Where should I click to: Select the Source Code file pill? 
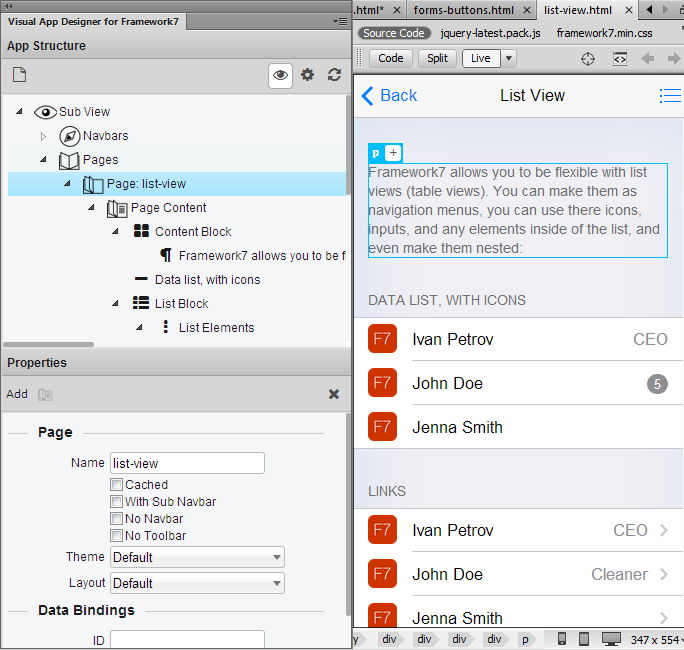coord(394,33)
